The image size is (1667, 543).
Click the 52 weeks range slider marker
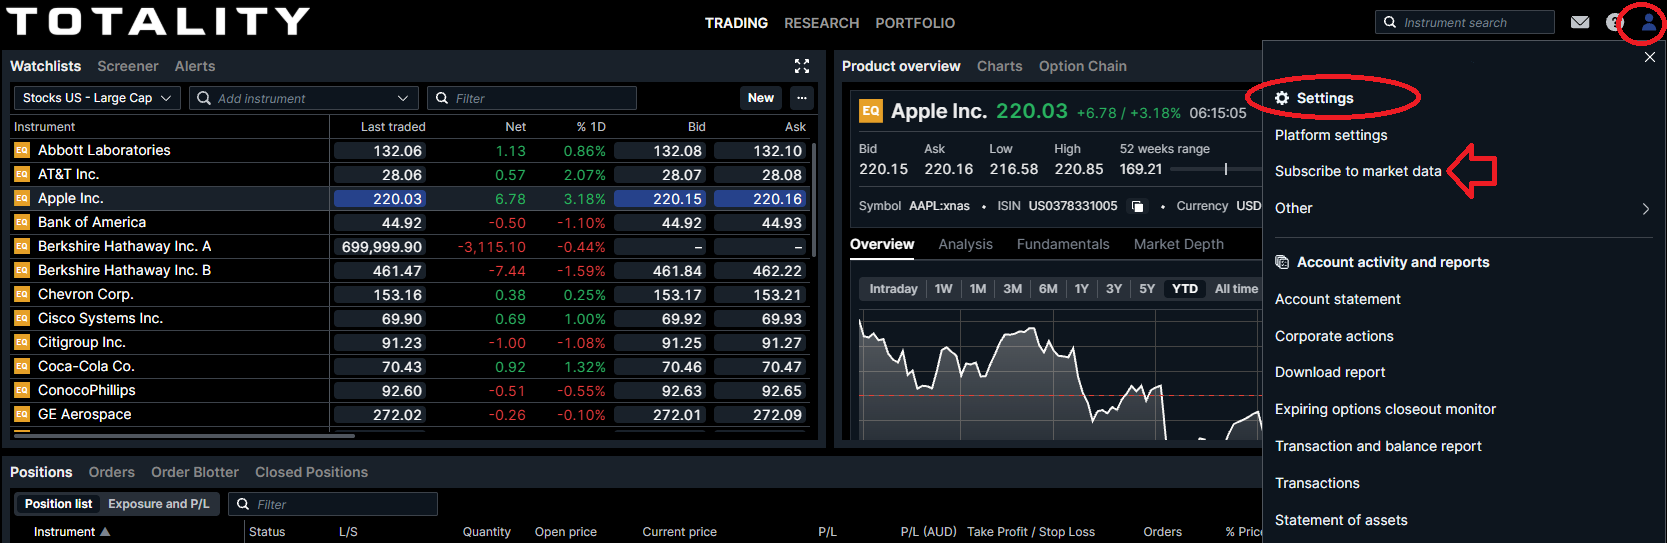[x=1225, y=169]
